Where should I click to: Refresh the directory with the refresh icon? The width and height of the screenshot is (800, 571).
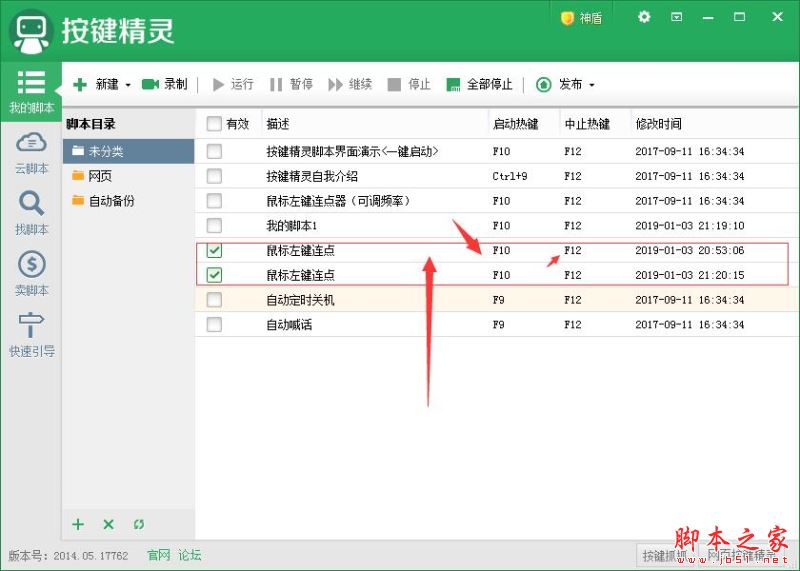coord(139,524)
